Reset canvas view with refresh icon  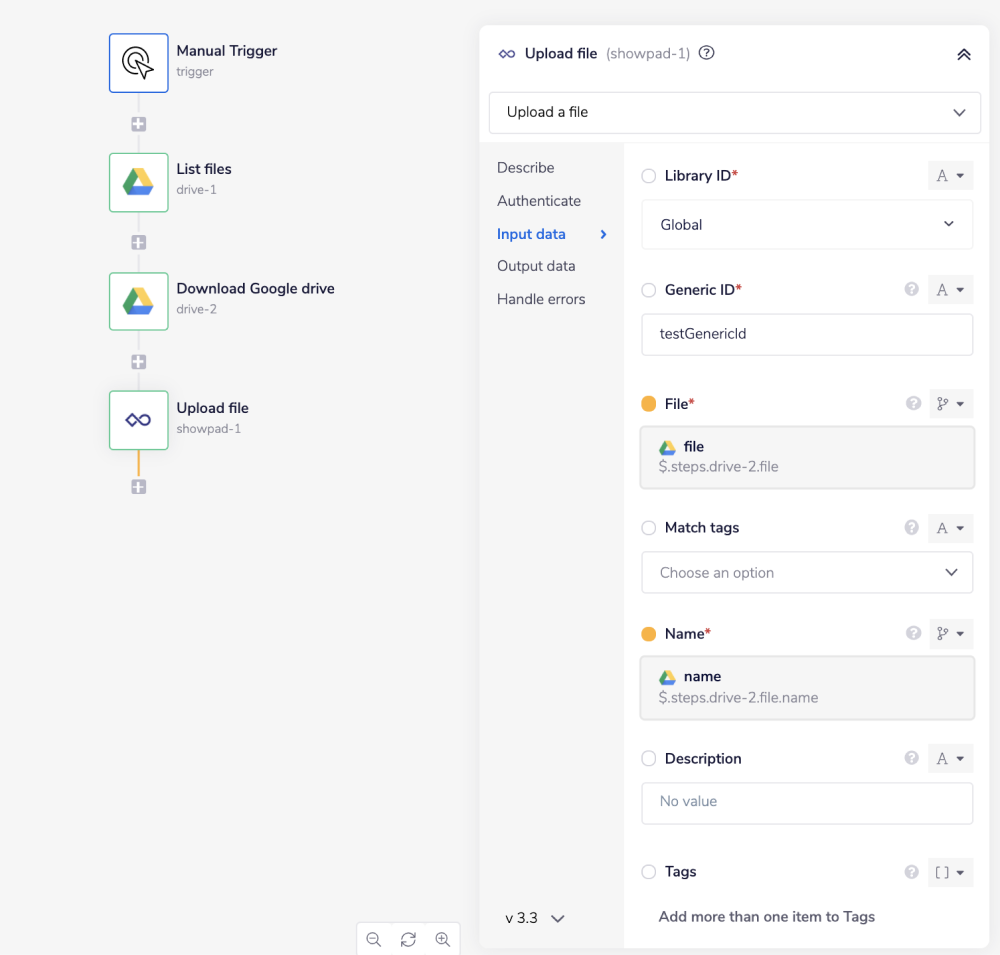[408, 939]
